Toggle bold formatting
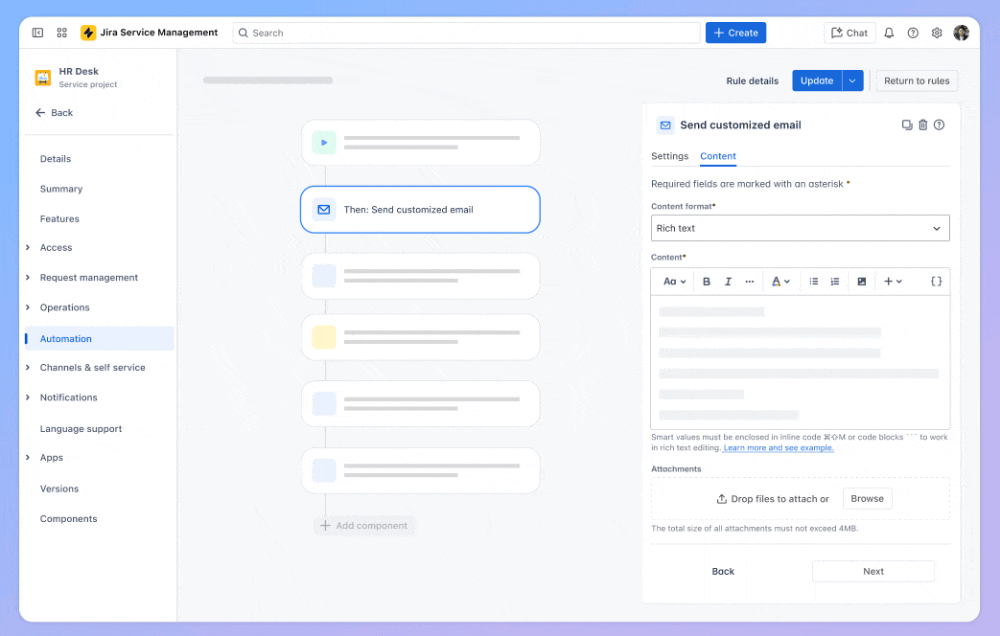1000x636 pixels. (x=707, y=281)
